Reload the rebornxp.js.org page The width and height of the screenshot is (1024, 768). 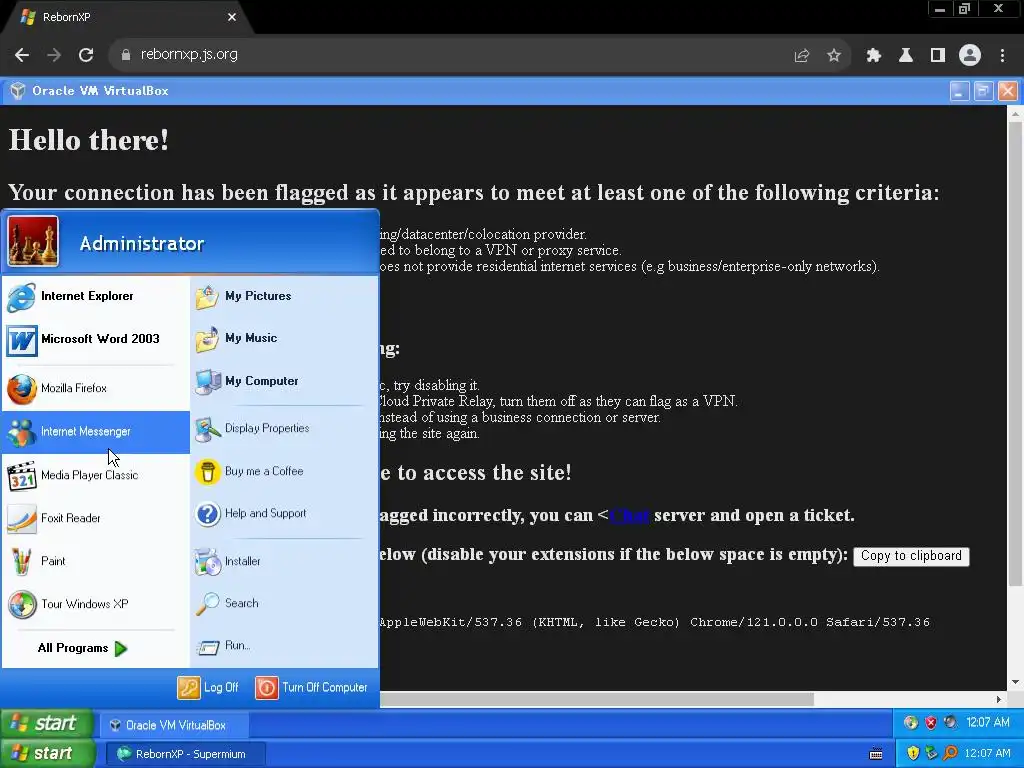point(86,55)
